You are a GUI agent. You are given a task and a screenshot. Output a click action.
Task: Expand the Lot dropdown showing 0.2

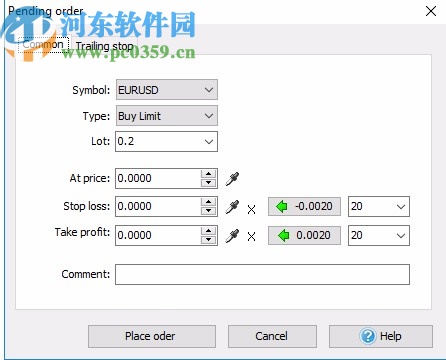point(209,142)
